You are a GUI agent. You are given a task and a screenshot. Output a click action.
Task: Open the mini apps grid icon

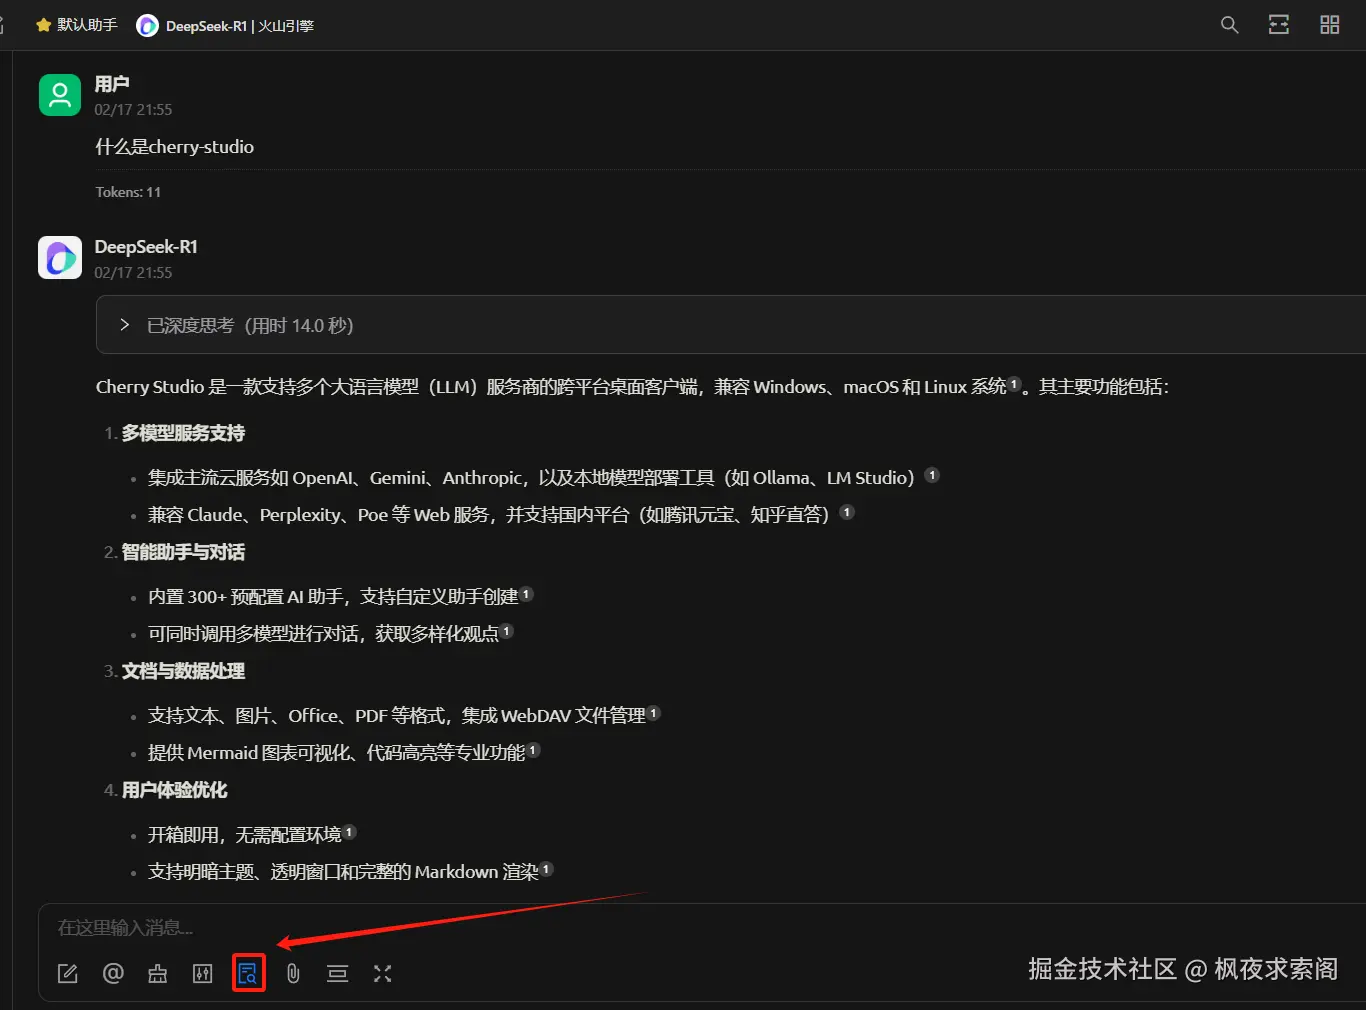(x=1330, y=25)
